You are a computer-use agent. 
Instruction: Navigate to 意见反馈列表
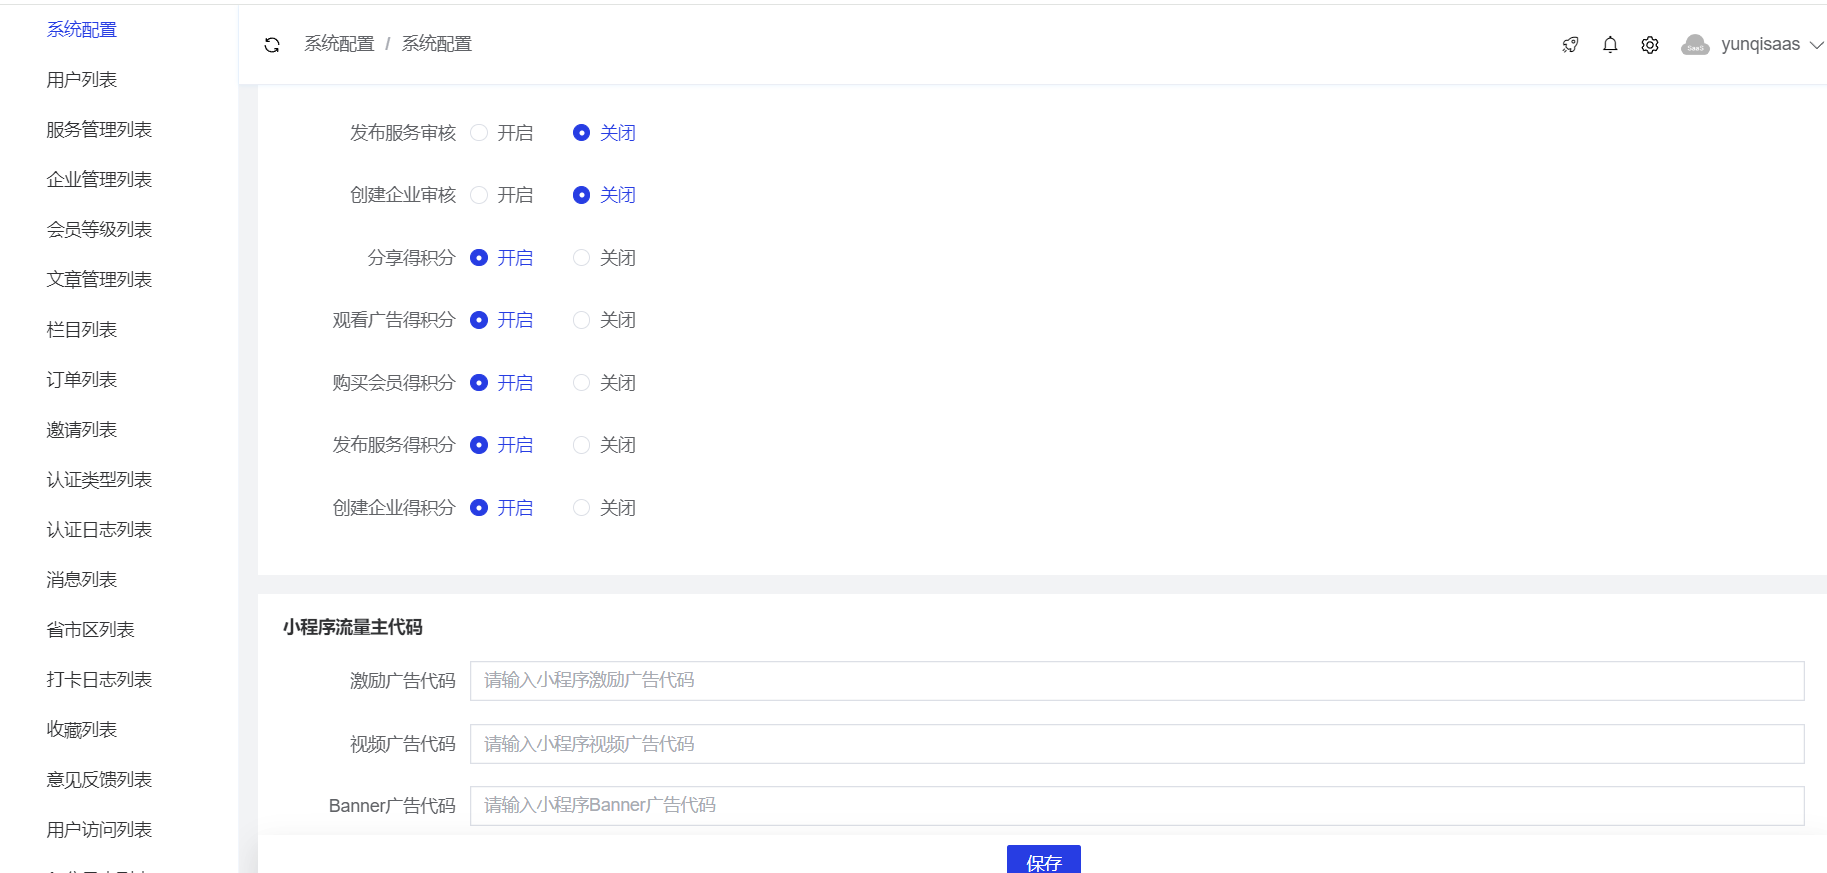pos(99,780)
